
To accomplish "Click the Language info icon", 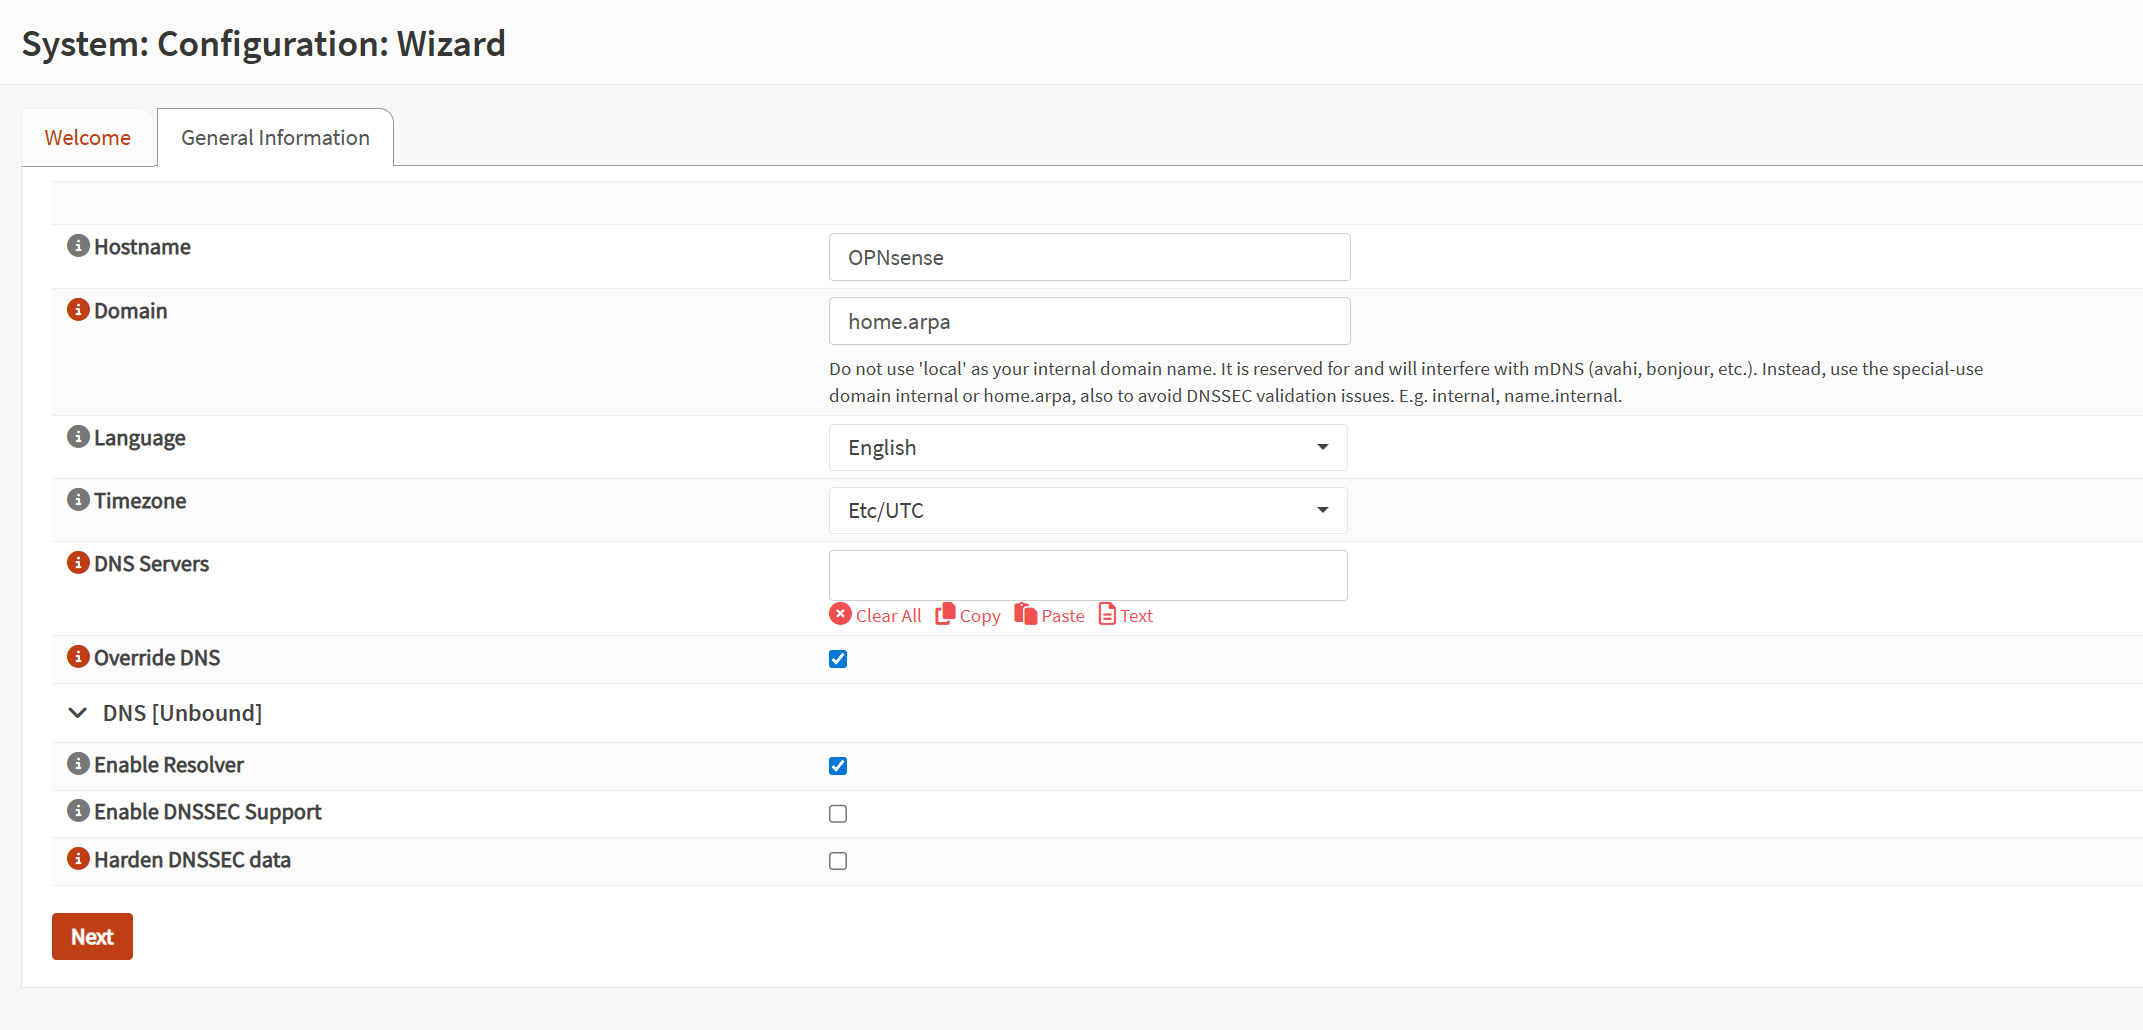I will [x=78, y=437].
